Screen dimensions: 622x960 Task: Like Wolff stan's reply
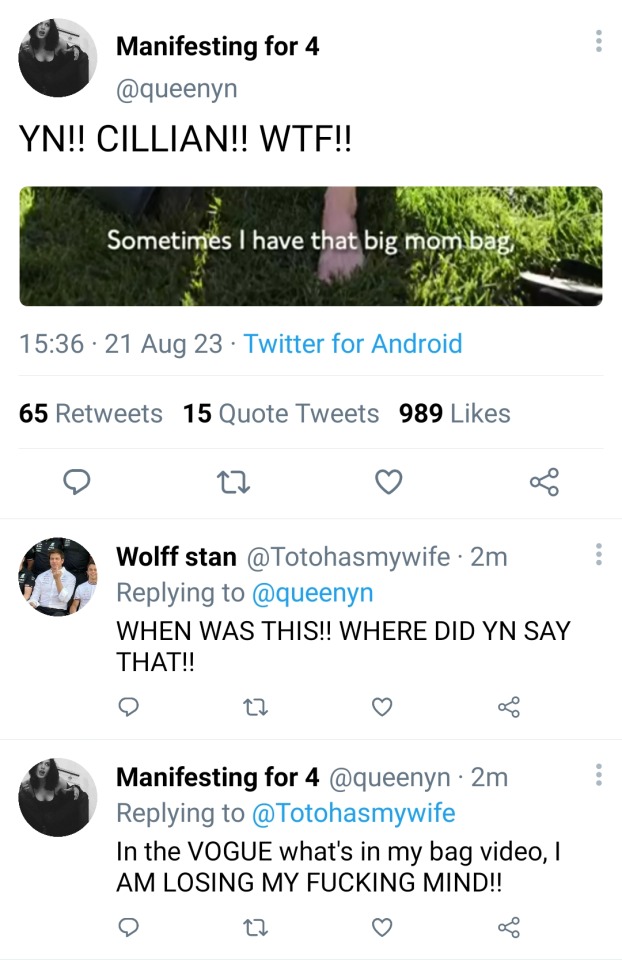click(381, 707)
